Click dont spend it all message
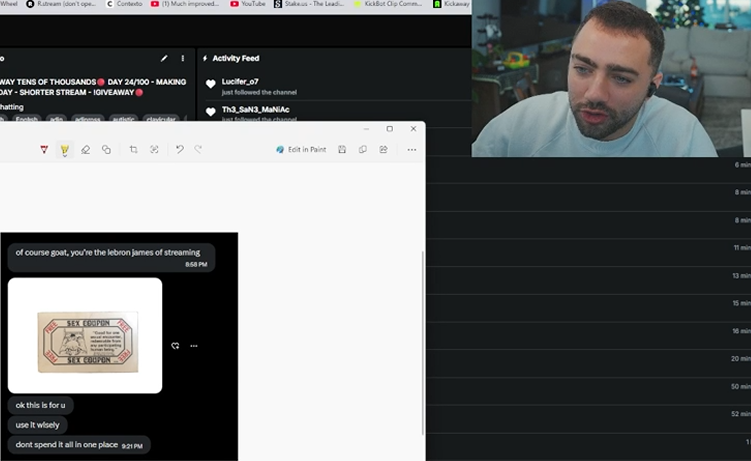The width and height of the screenshot is (751, 461). point(79,445)
